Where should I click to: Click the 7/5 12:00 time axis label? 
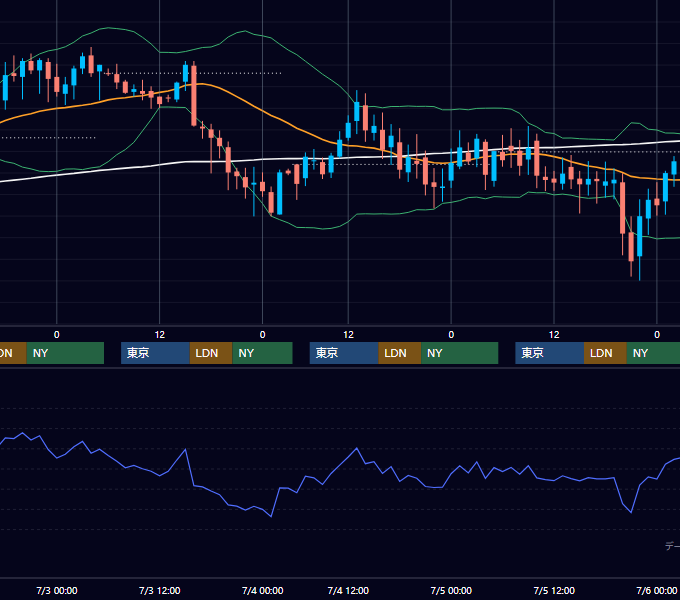click(x=554, y=590)
